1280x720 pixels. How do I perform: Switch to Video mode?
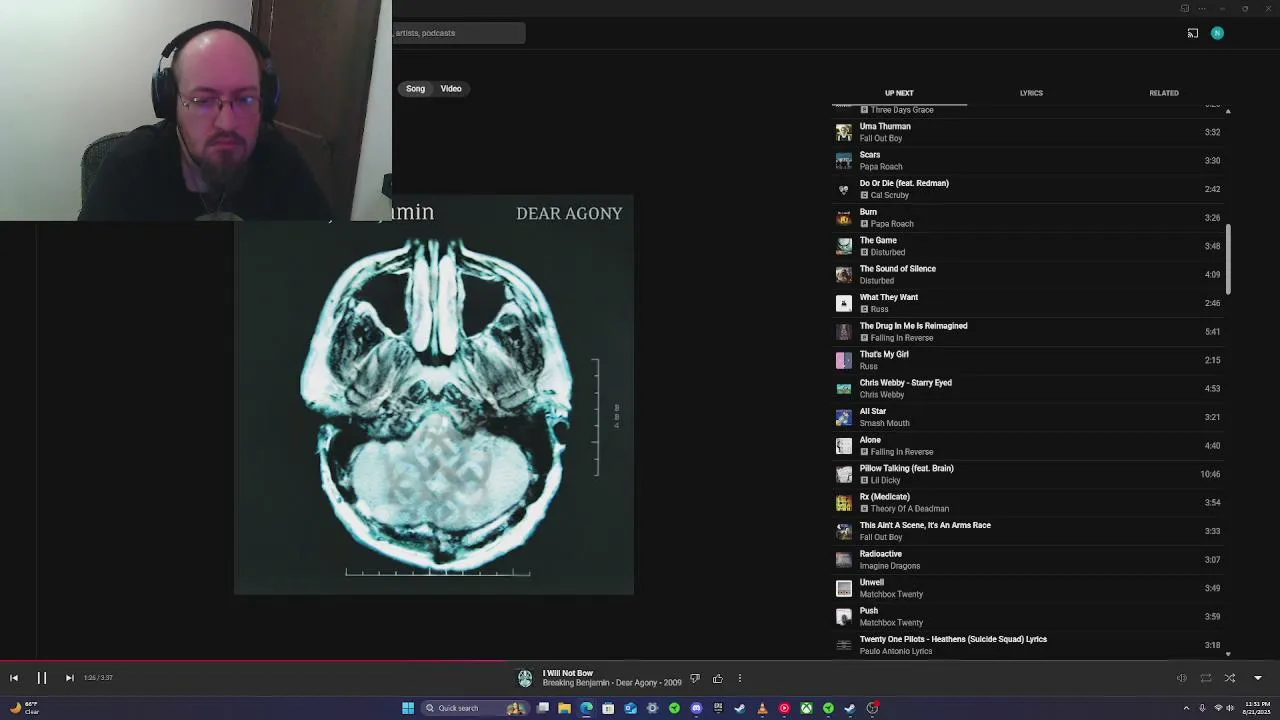[451, 89]
